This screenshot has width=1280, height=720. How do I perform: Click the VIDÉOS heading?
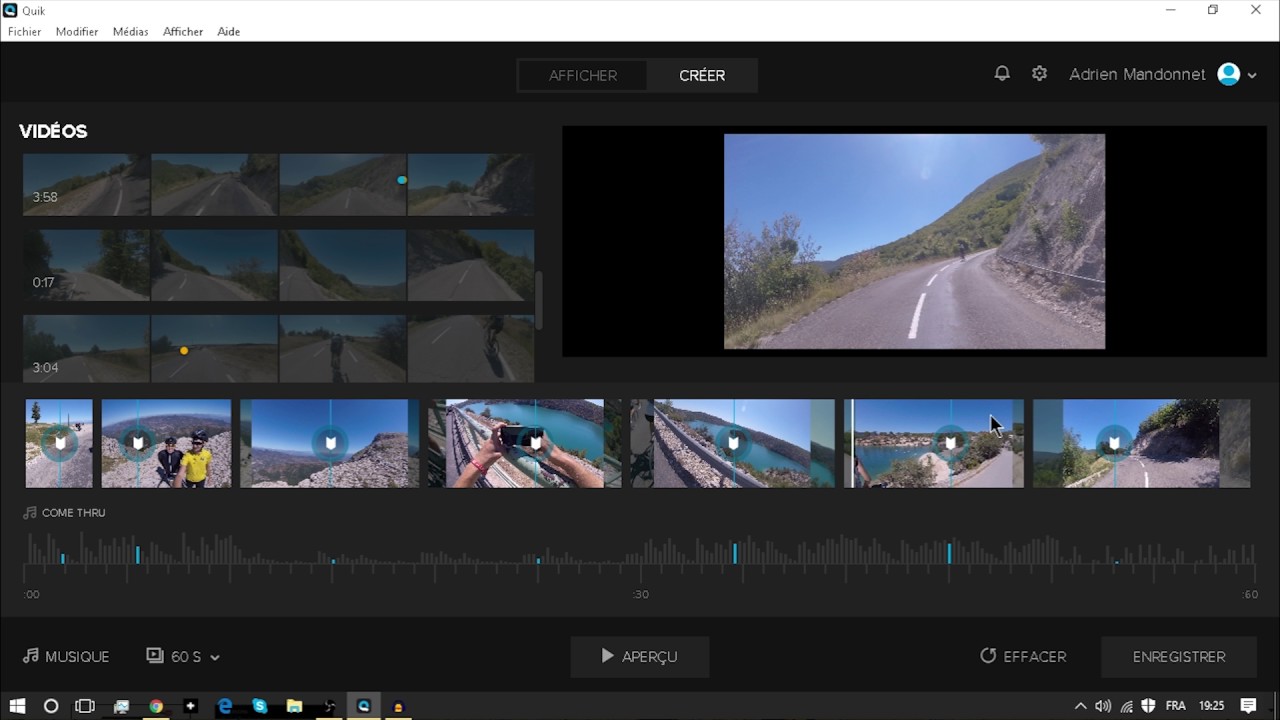pyautogui.click(x=53, y=131)
